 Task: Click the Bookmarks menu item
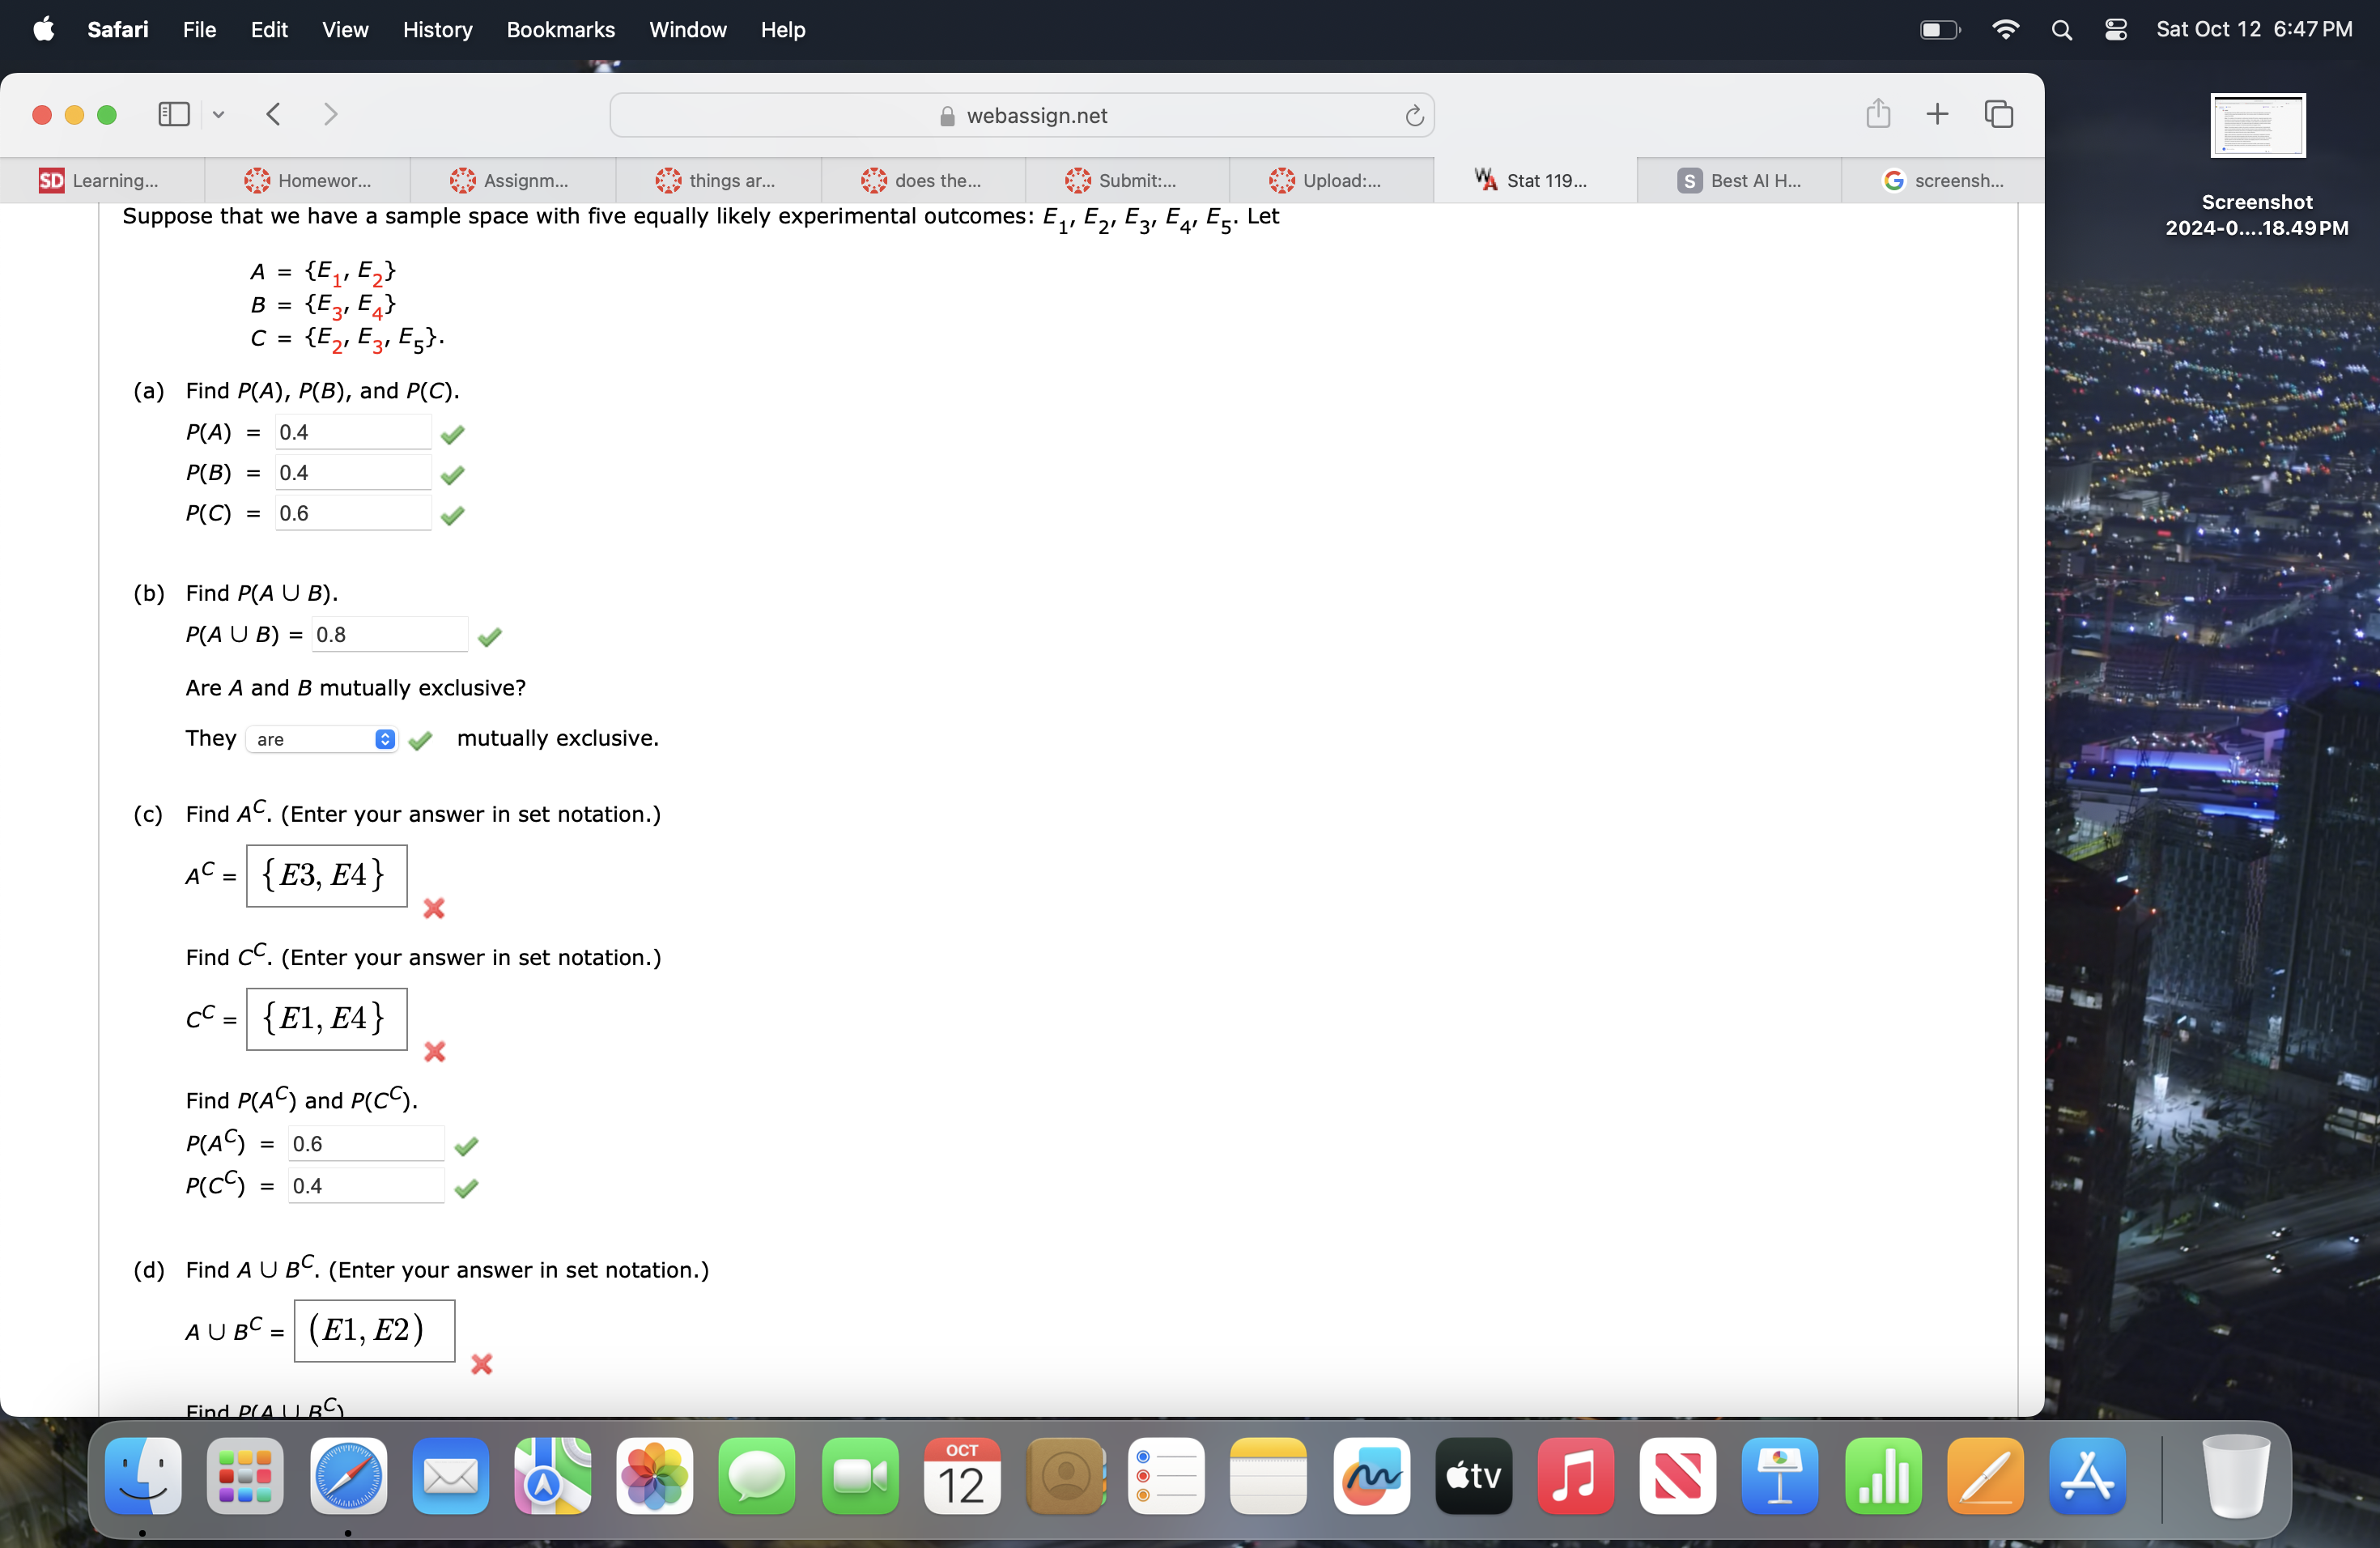(559, 28)
